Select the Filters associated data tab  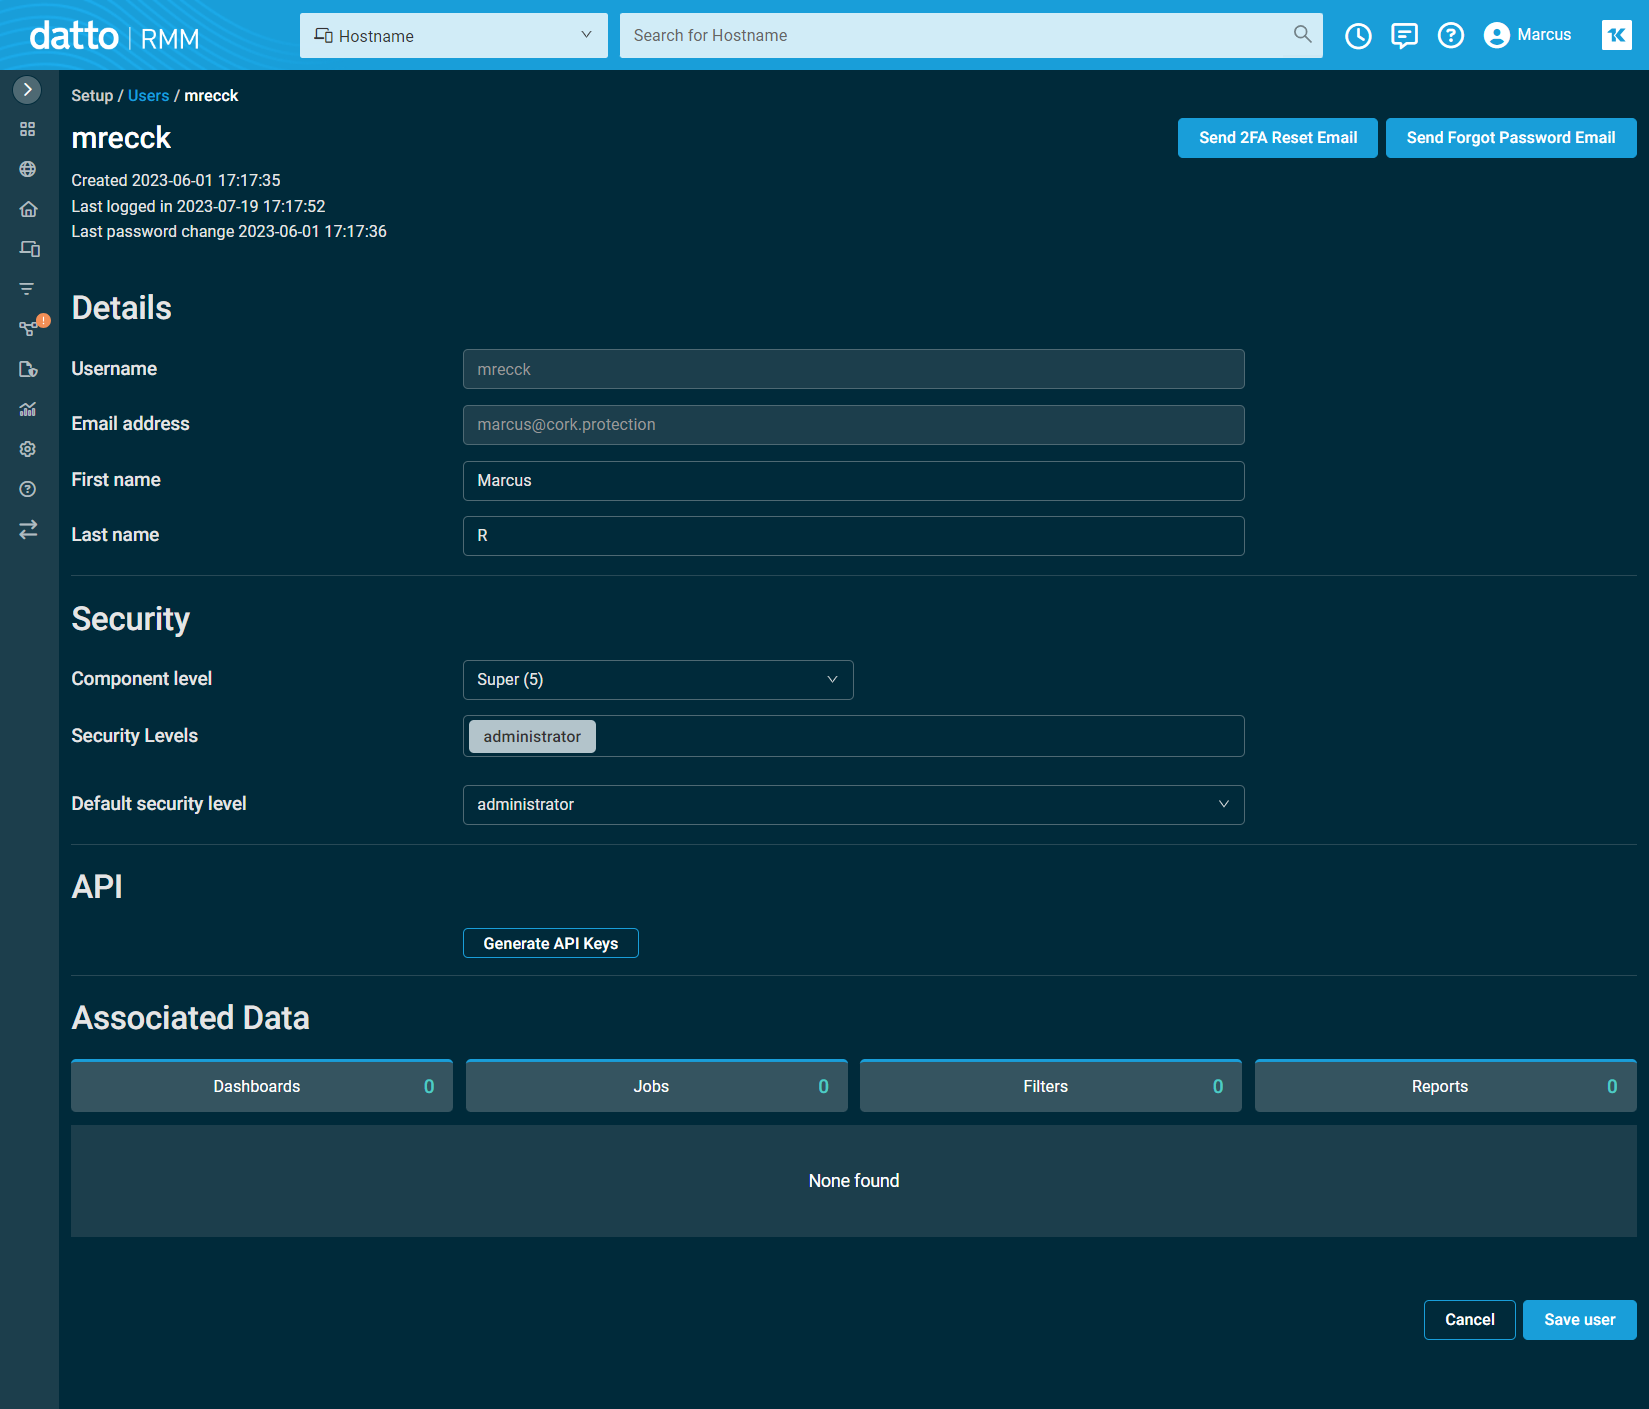1050,1086
